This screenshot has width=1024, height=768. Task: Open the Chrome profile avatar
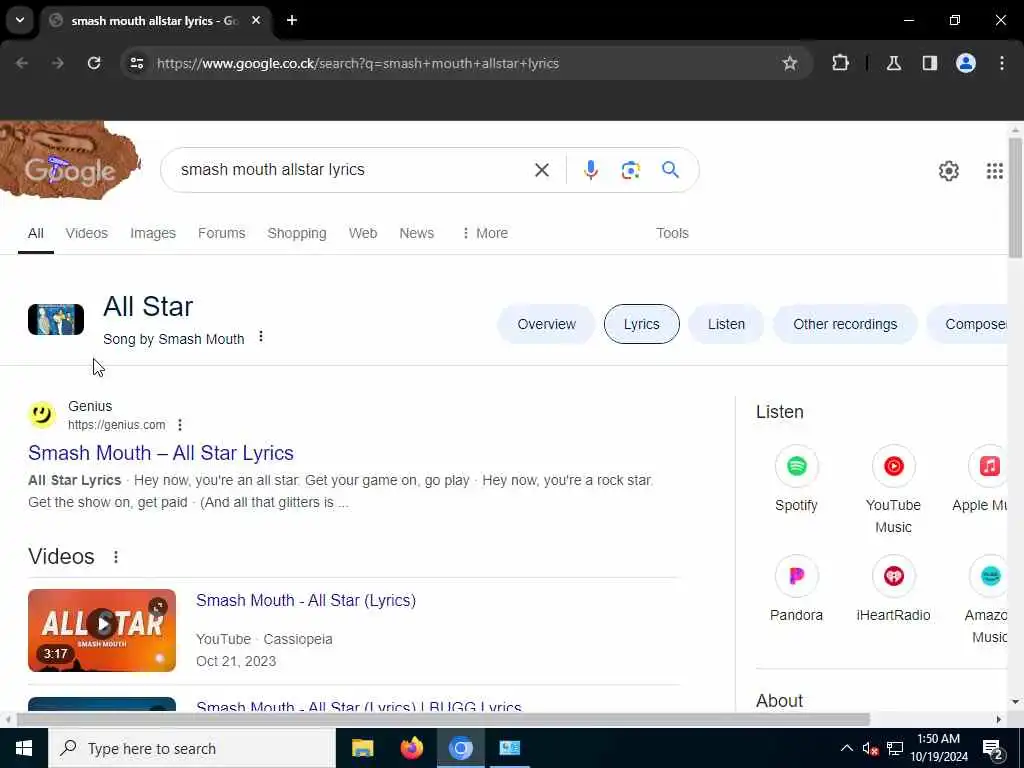[965, 63]
